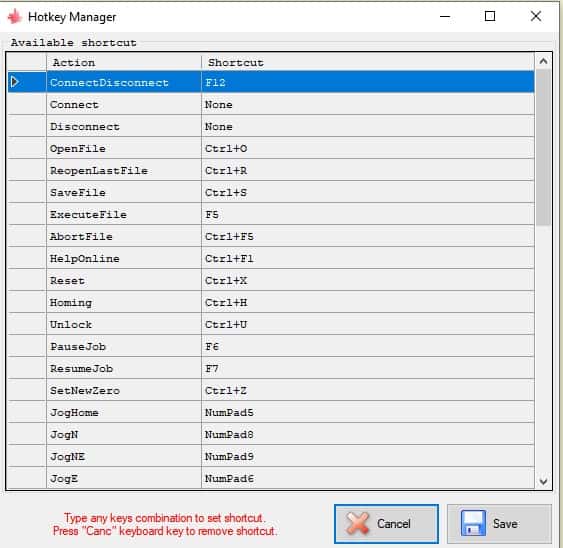Viewport: 563px width, 548px height.
Task: Click the floppy disk Save icon
Action: [x=473, y=523]
